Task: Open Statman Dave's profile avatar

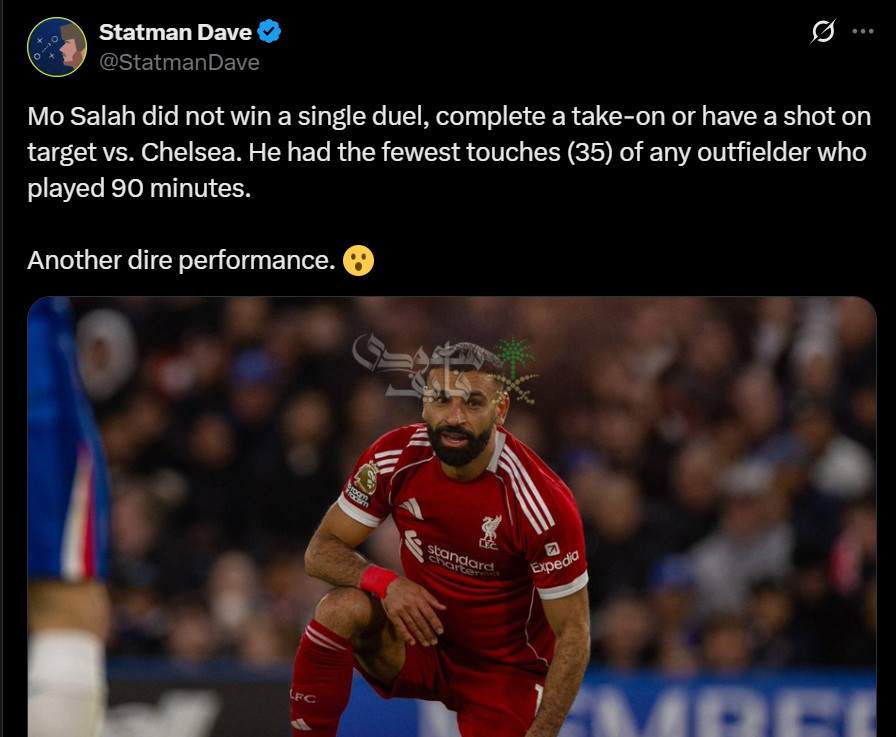Action: pyautogui.click(x=57, y=47)
